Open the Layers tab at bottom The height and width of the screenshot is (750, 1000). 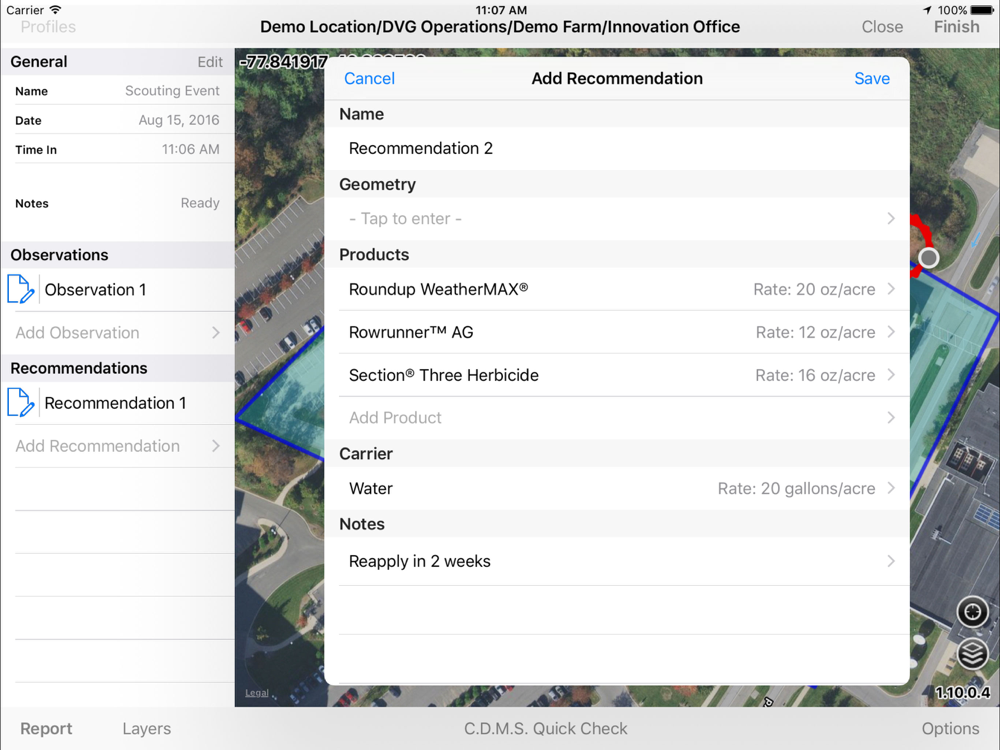147,728
